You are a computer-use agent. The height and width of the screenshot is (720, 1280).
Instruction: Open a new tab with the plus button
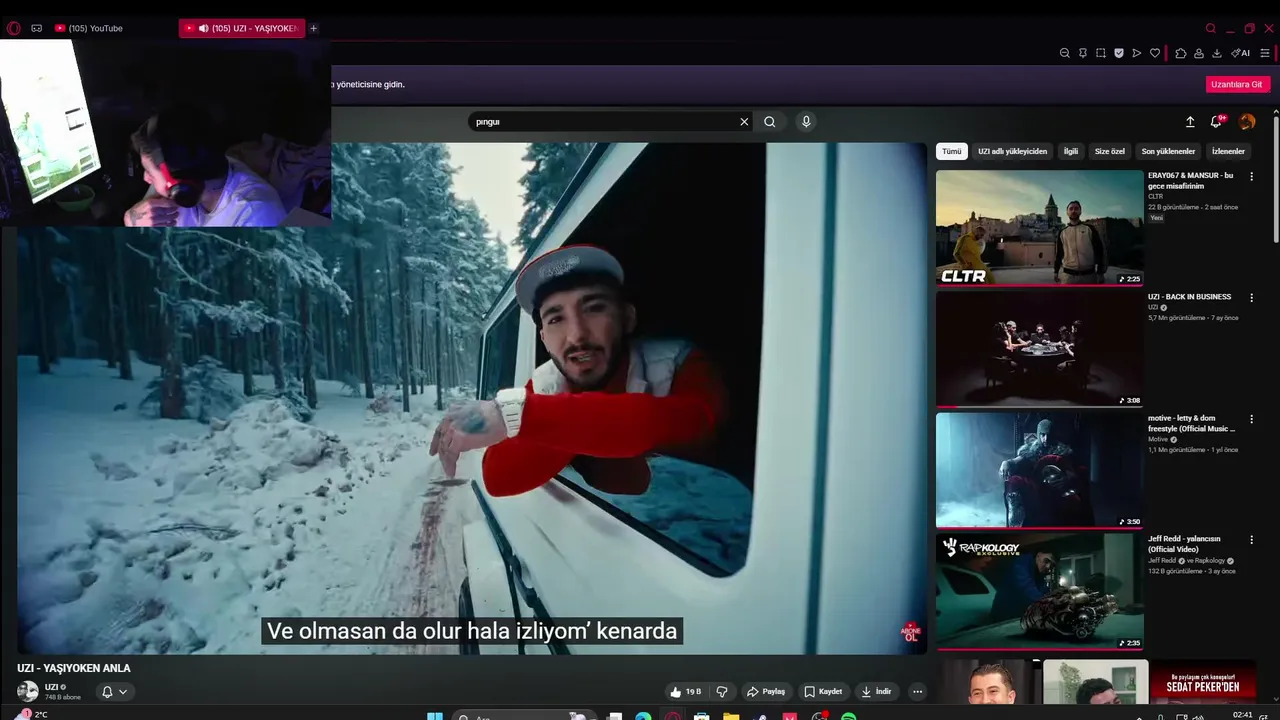tap(313, 28)
